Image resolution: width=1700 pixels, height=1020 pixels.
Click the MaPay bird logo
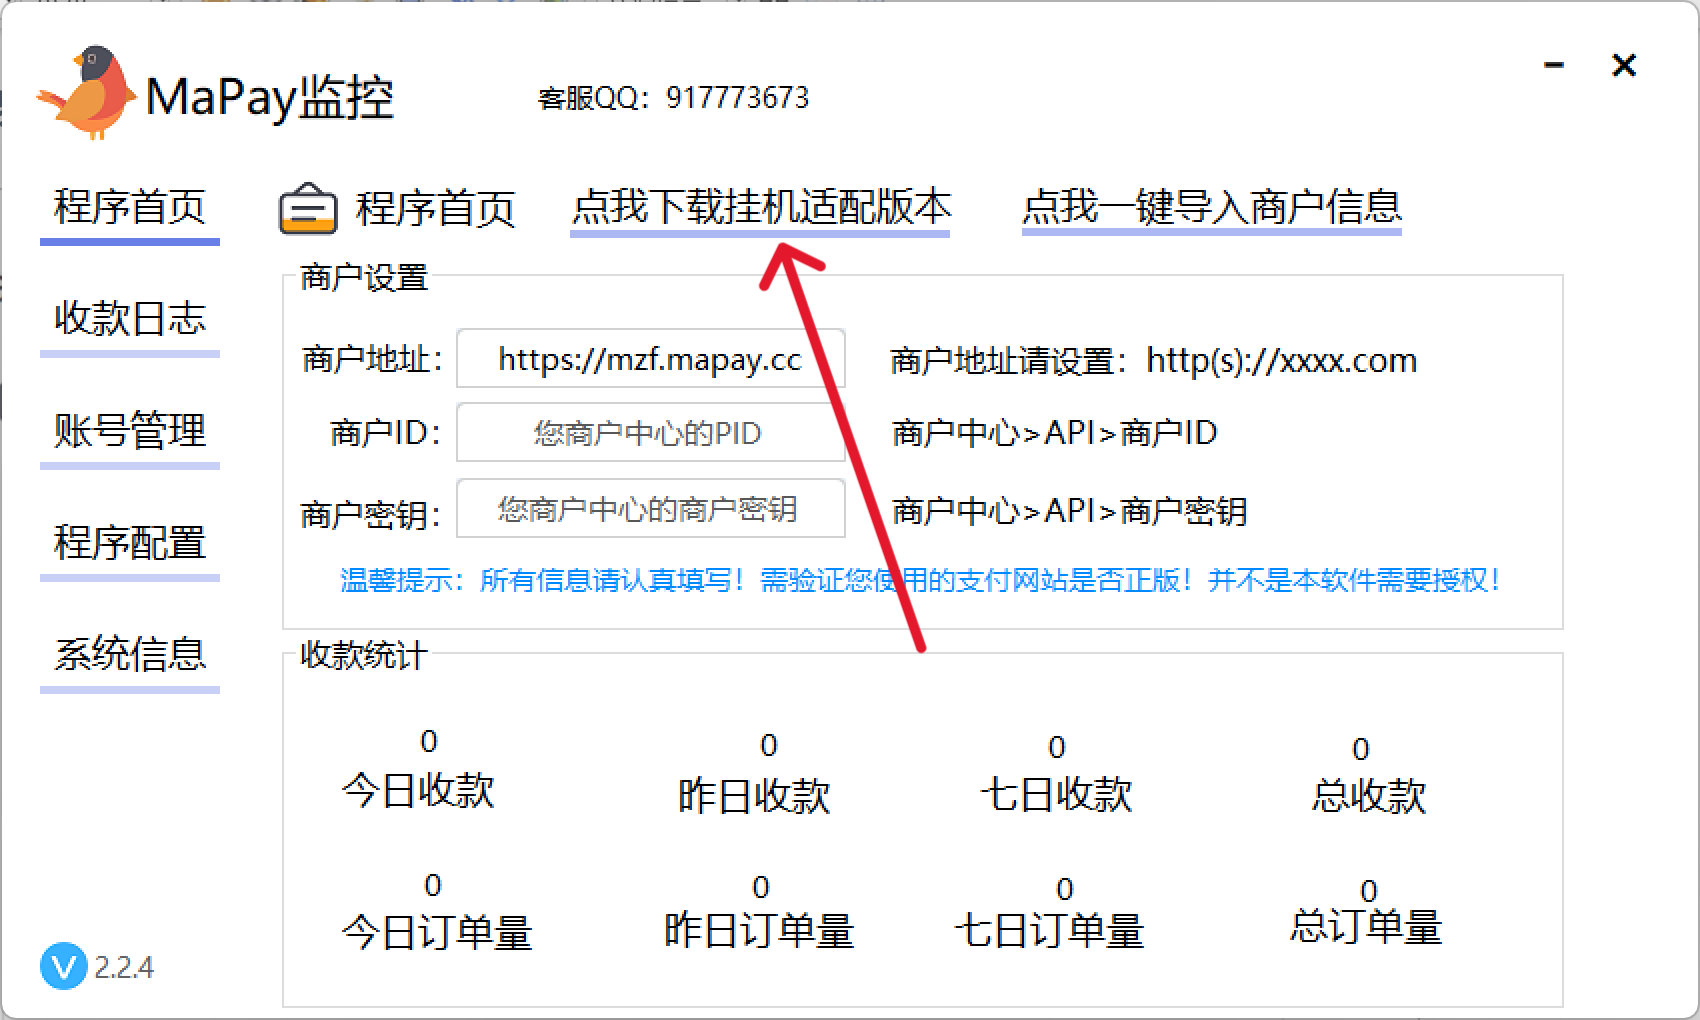pos(87,92)
